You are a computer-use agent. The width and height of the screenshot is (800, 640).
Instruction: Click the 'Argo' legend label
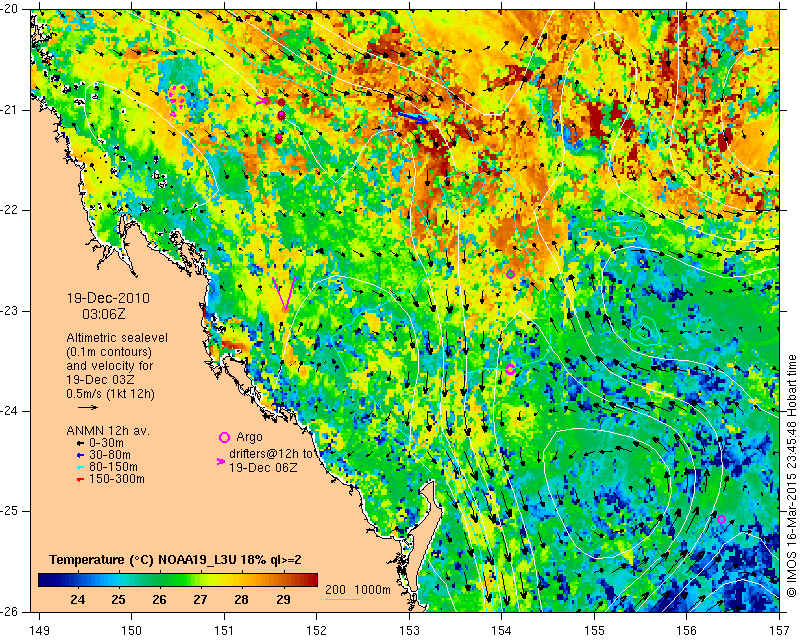coord(249,437)
